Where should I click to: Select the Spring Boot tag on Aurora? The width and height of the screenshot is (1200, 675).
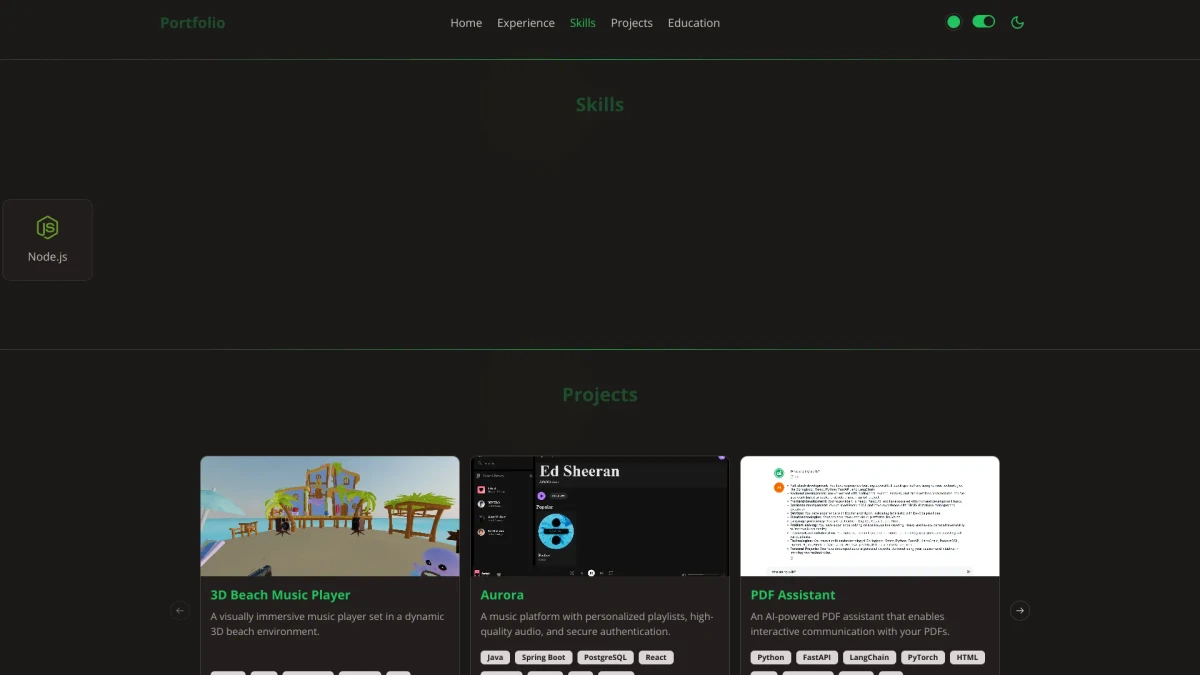pyautogui.click(x=543, y=657)
